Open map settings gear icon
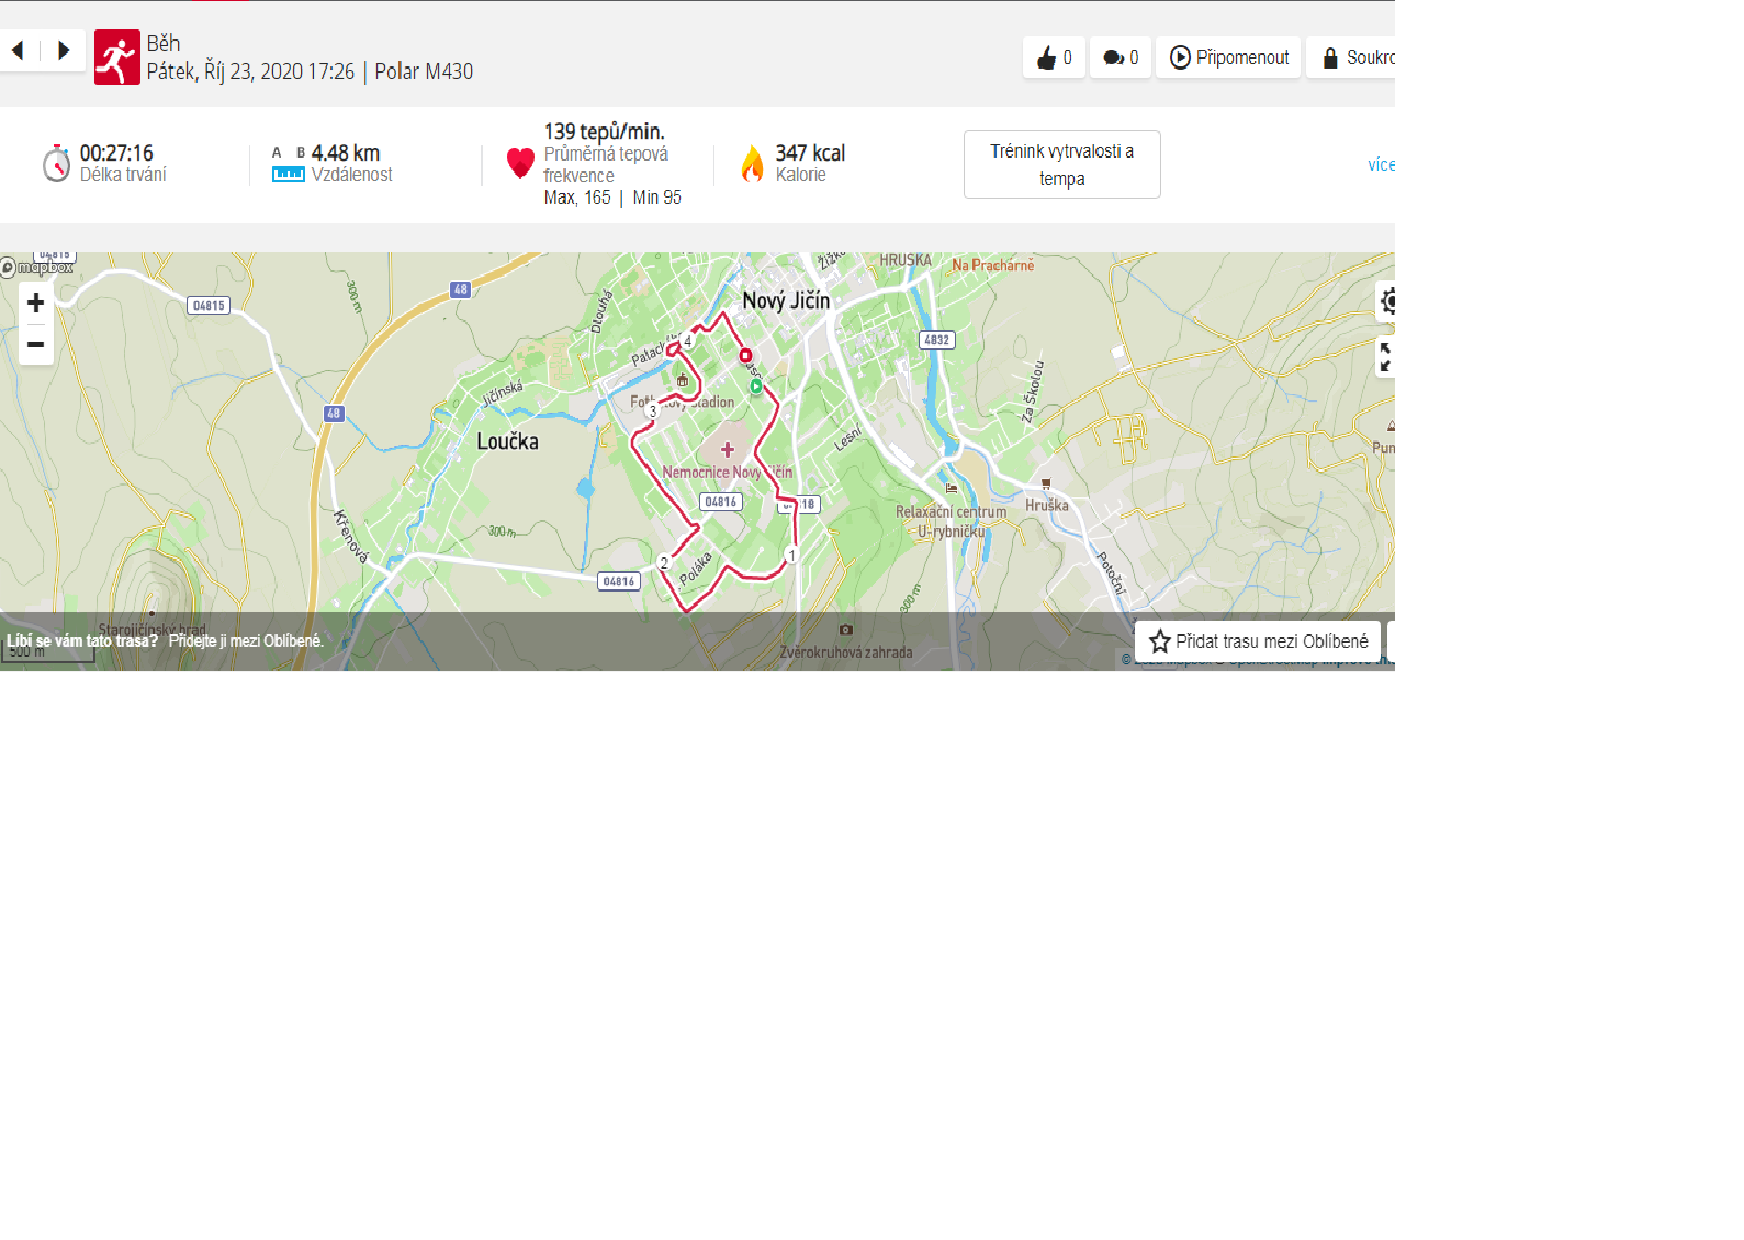This screenshot has height=1240, width=1744. tap(1387, 300)
